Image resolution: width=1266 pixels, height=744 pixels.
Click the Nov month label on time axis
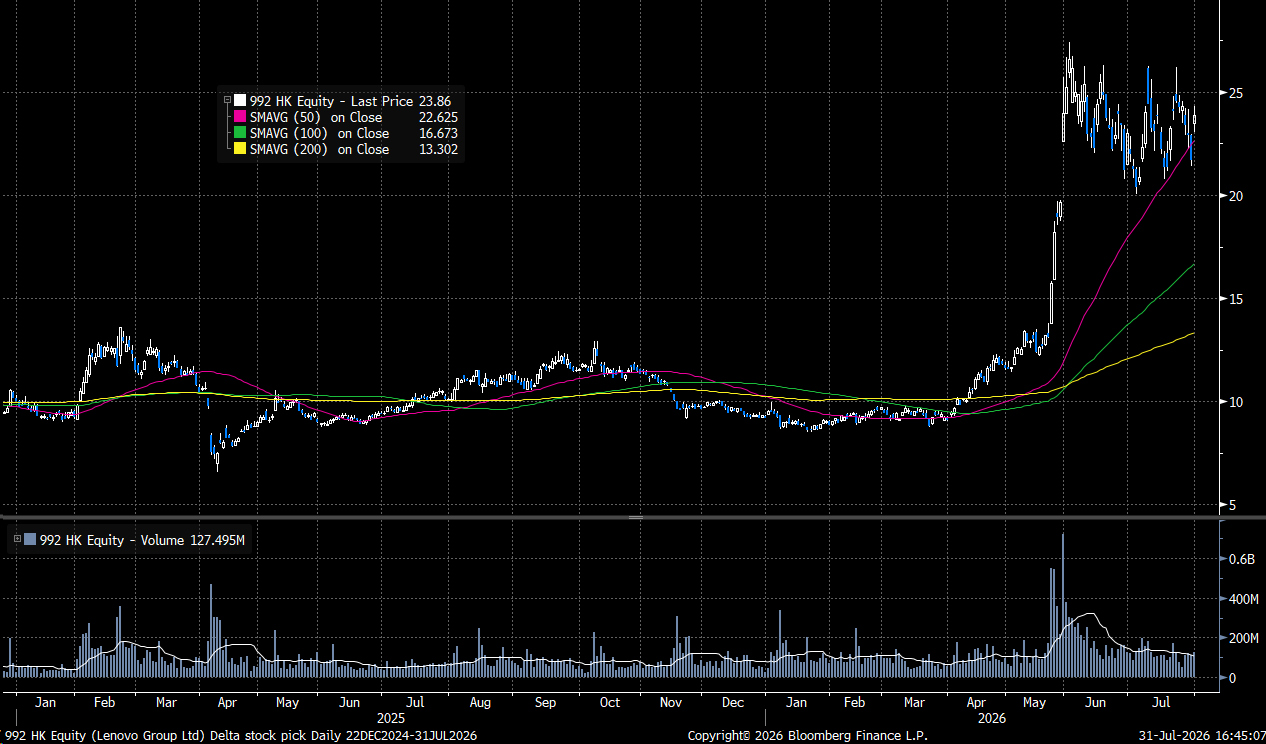672,703
